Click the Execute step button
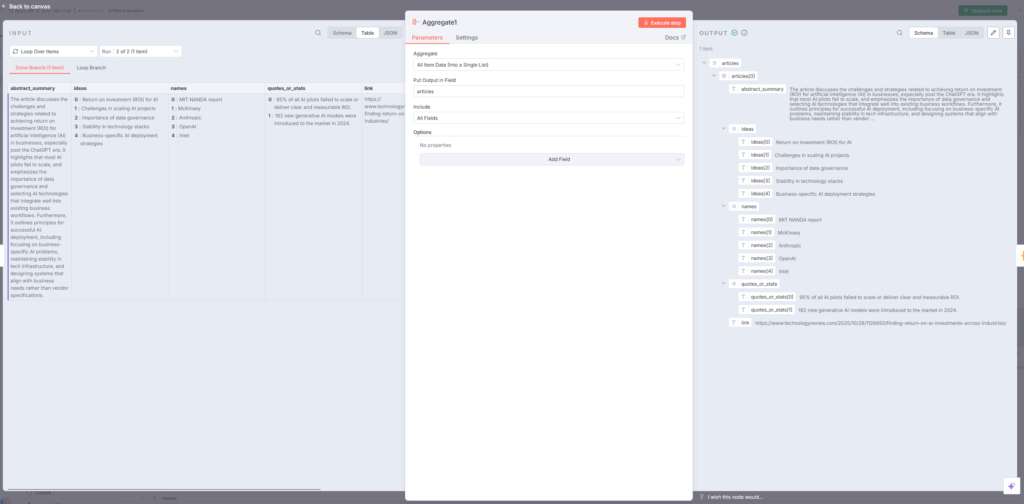This screenshot has height=504, width=1024. 661,22
